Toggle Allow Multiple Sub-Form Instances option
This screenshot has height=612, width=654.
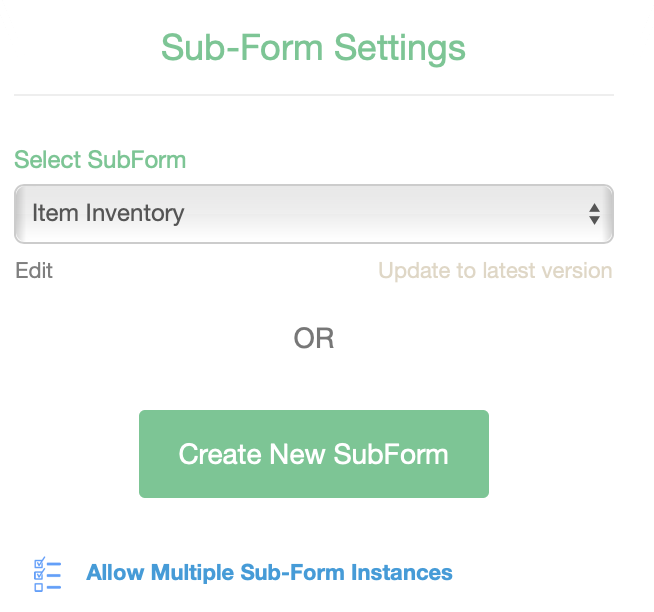point(269,574)
